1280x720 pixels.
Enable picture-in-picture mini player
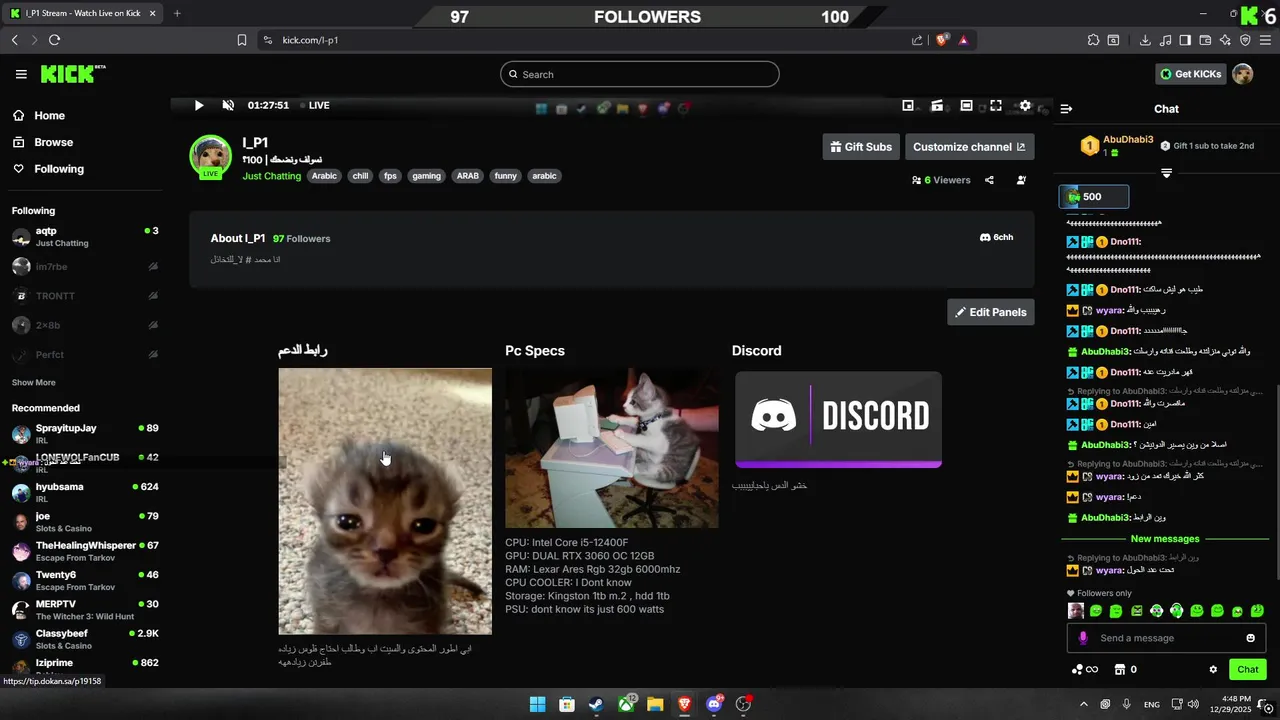coord(908,105)
